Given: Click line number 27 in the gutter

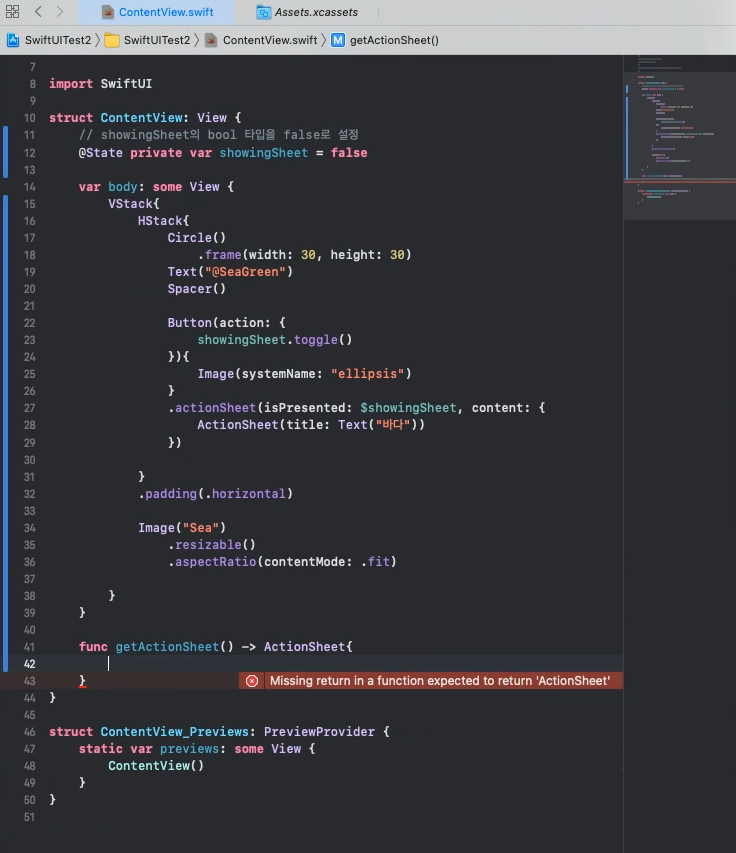Looking at the screenshot, I should [x=29, y=408].
